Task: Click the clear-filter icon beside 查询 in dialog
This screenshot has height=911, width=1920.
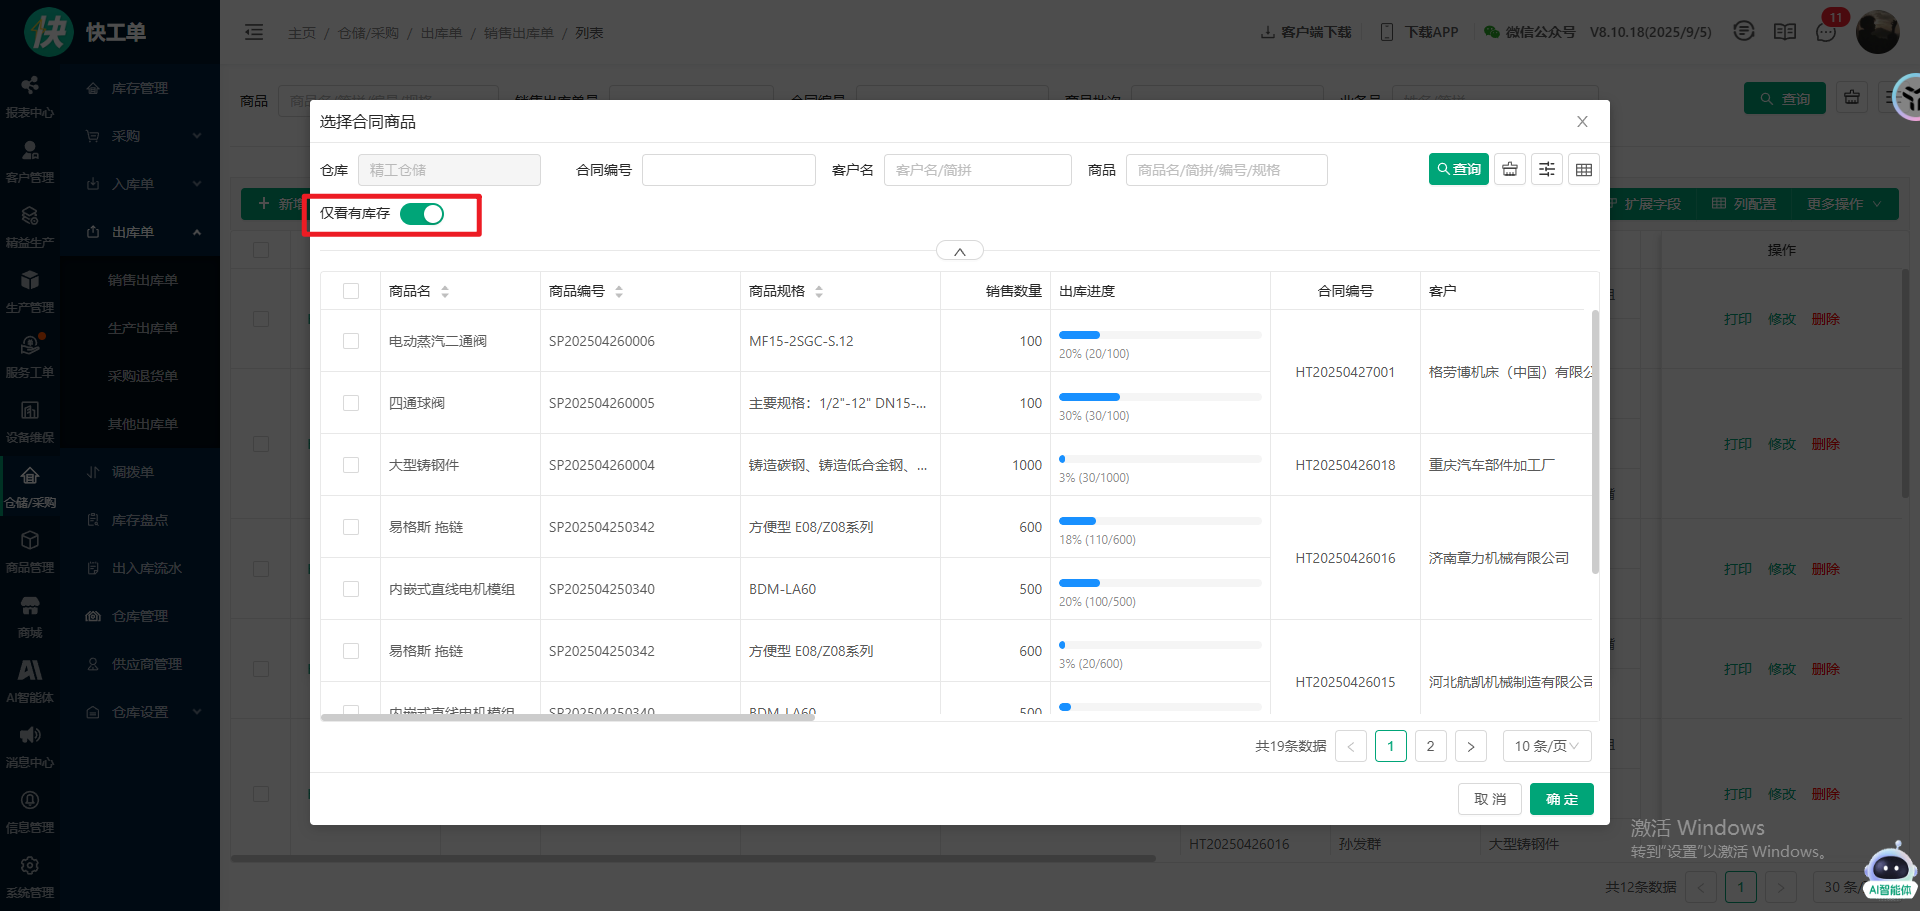Action: (1510, 170)
